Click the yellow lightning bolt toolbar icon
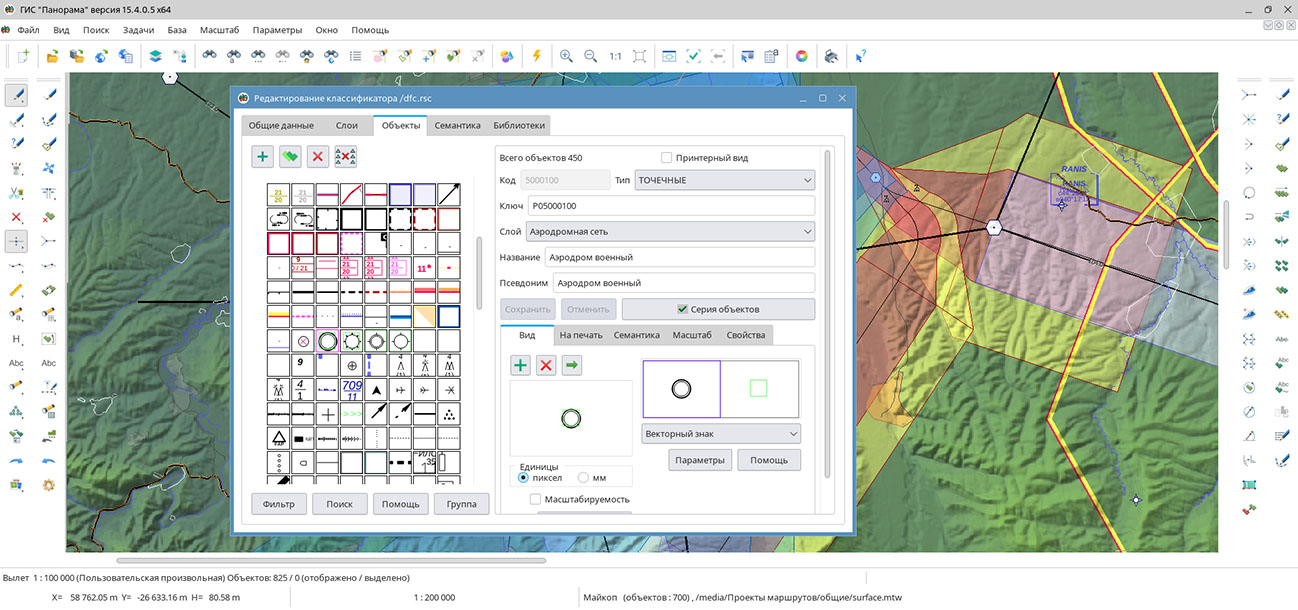Screen dimensions: 1298x610 coord(536,56)
